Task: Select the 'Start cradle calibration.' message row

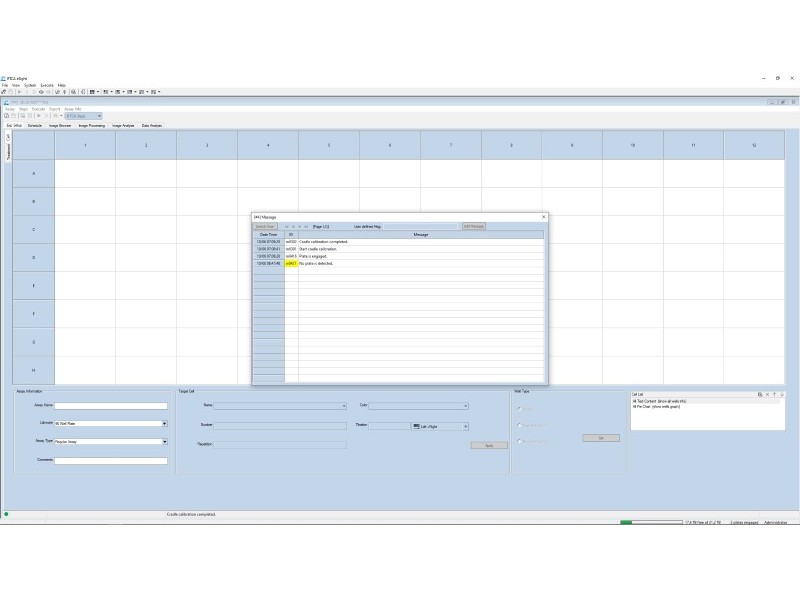Action: 398,249
